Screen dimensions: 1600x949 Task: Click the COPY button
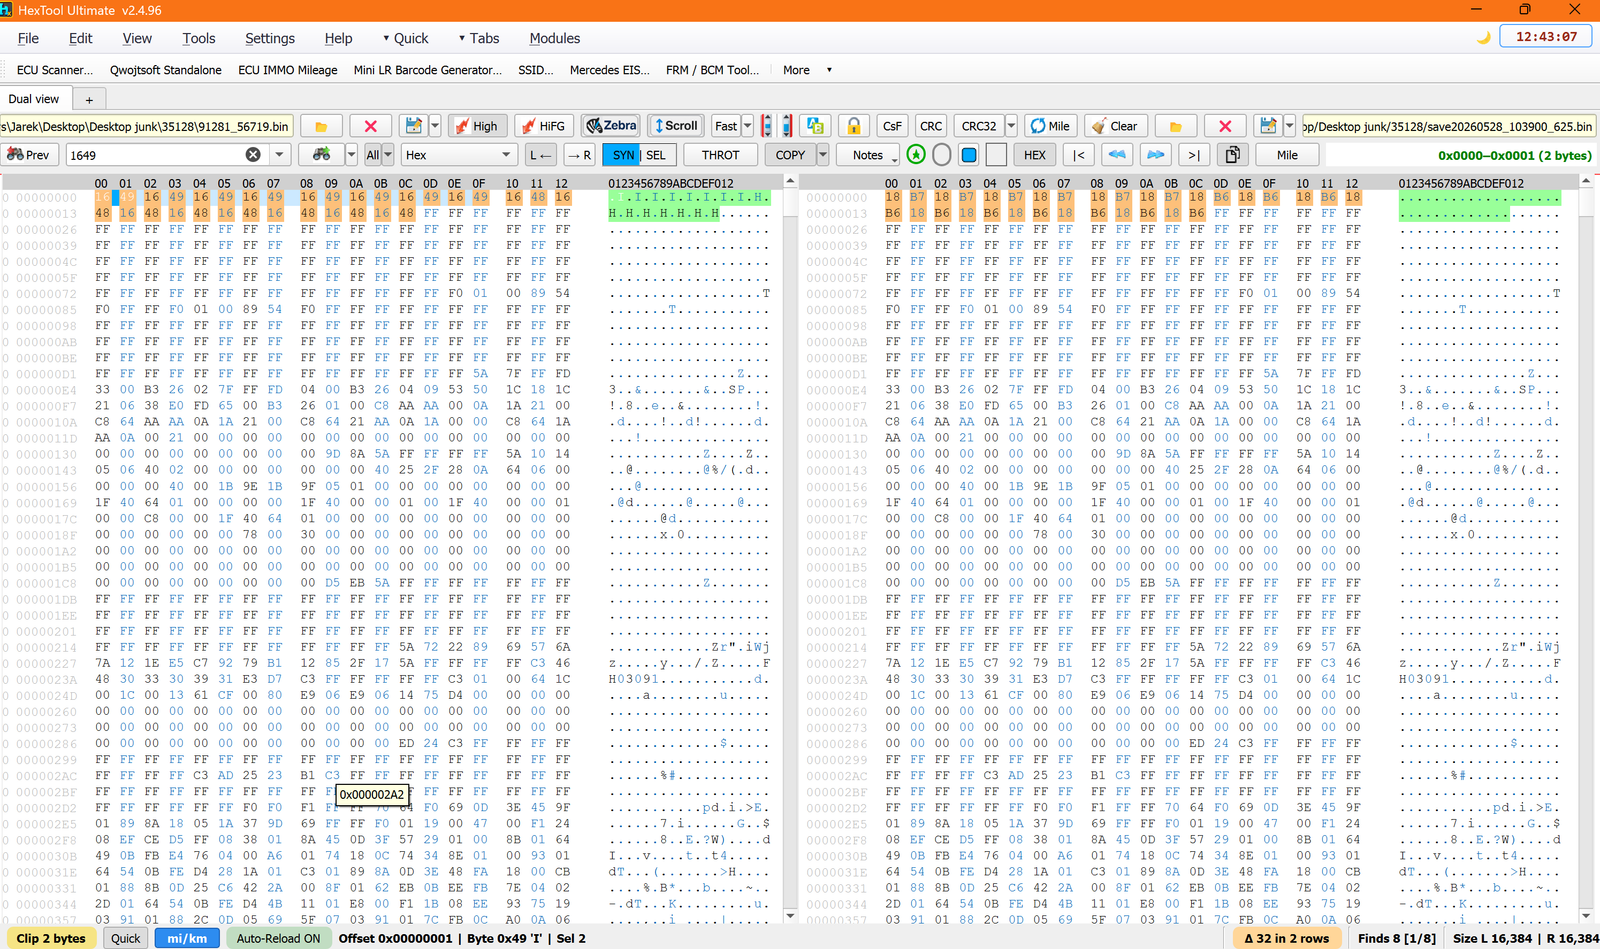[x=790, y=155]
